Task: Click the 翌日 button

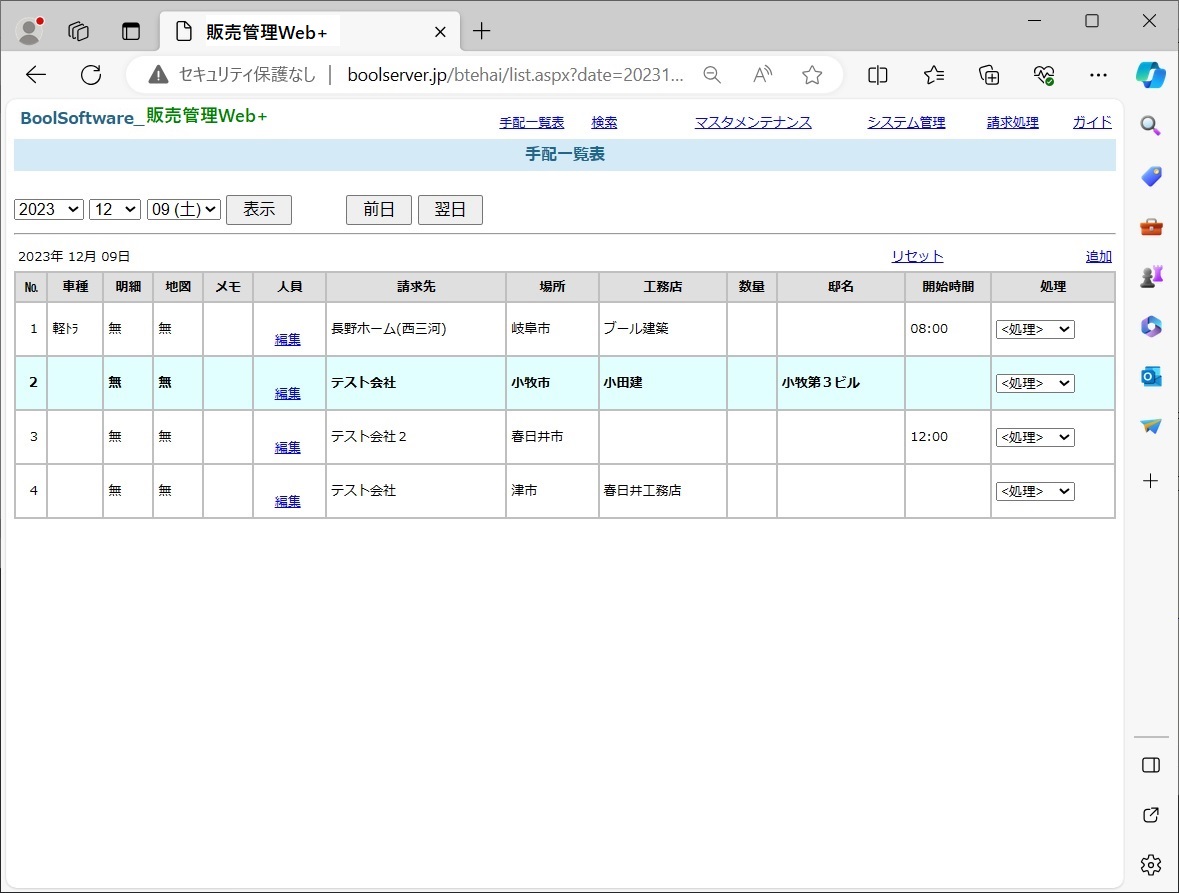Action: (x=450, y=210)
